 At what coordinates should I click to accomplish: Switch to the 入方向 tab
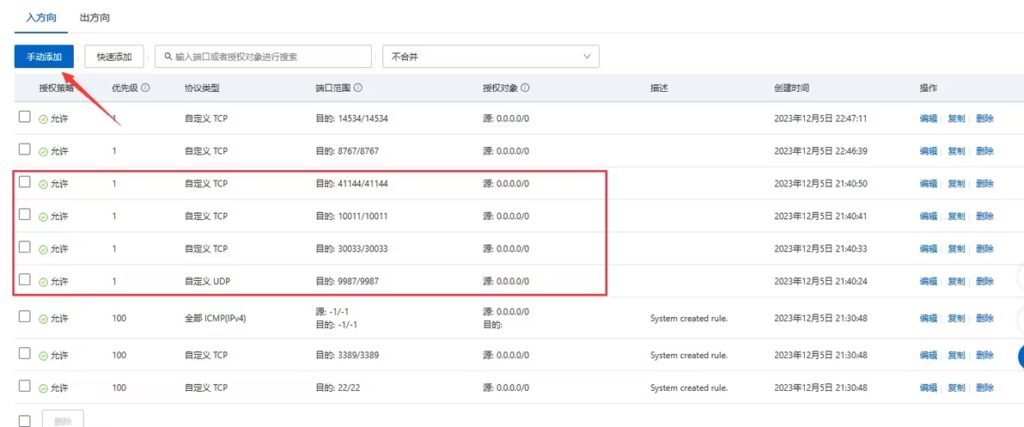pyautogui.click(x=40, y=18)
